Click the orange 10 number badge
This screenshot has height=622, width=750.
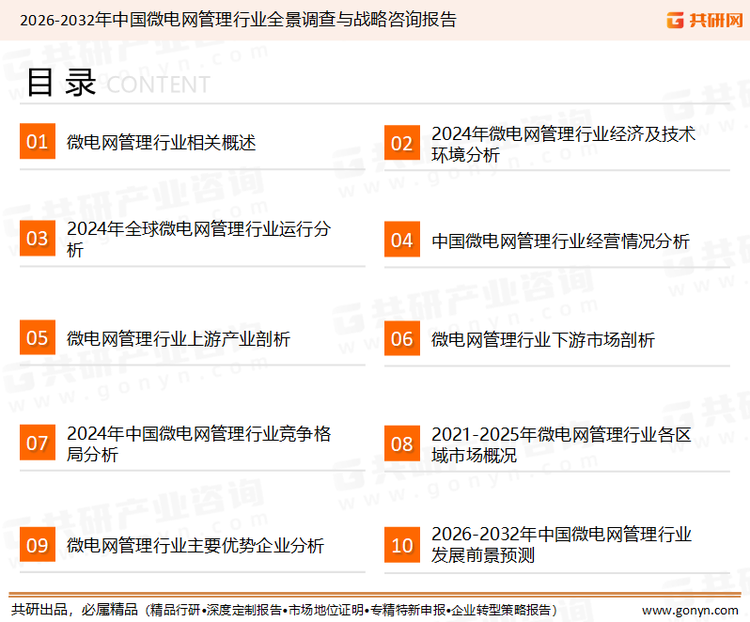[x=402, y=545]
